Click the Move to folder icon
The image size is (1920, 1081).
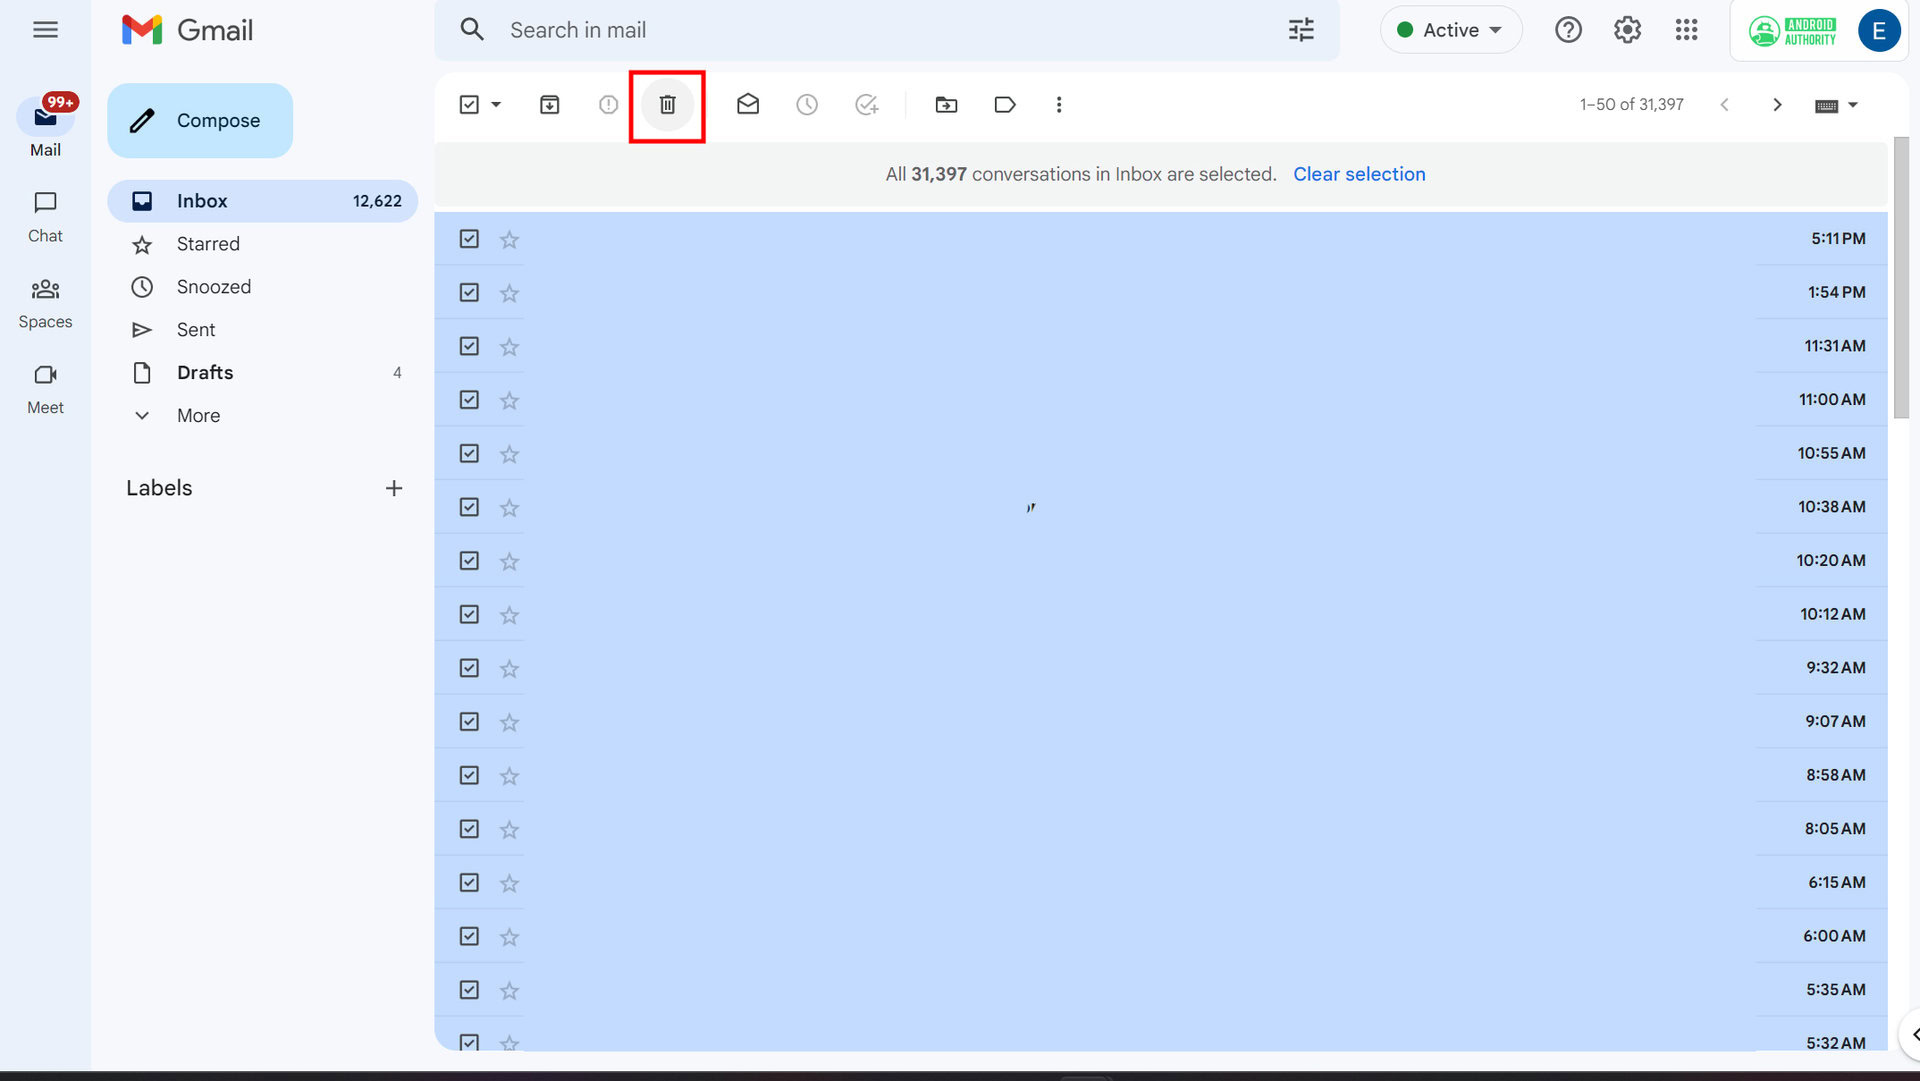[x=945, y=105]
